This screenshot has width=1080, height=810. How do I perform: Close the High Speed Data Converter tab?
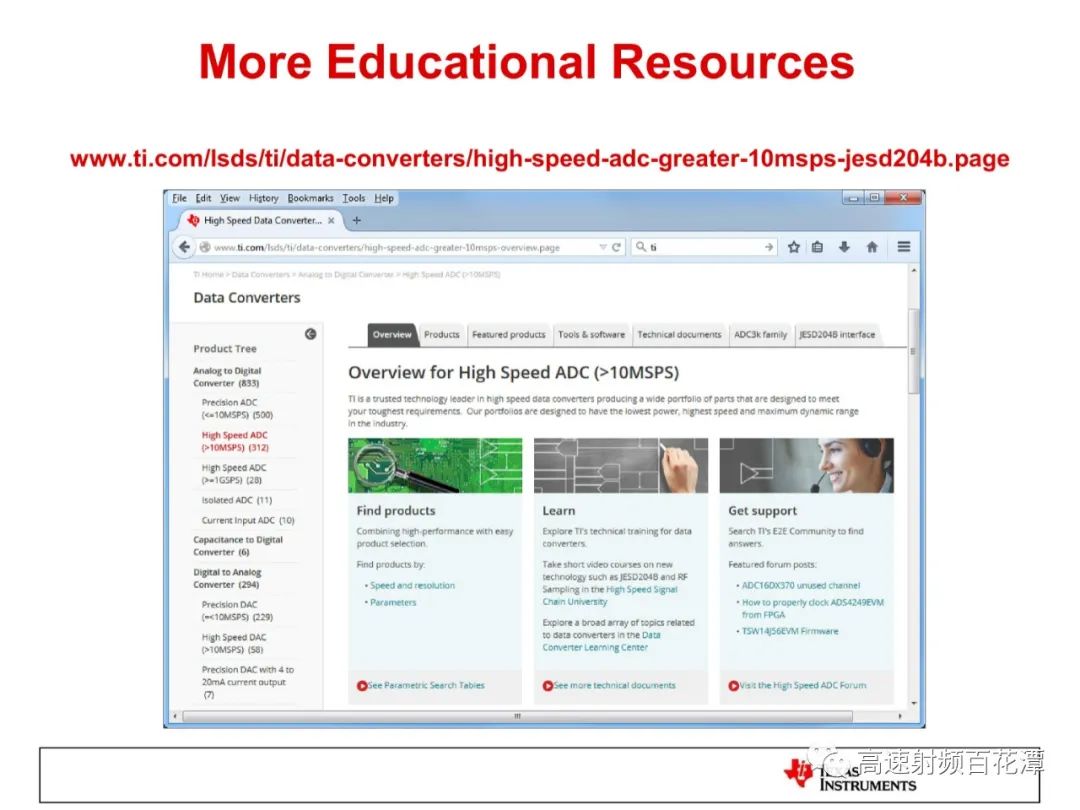point(331,220)
